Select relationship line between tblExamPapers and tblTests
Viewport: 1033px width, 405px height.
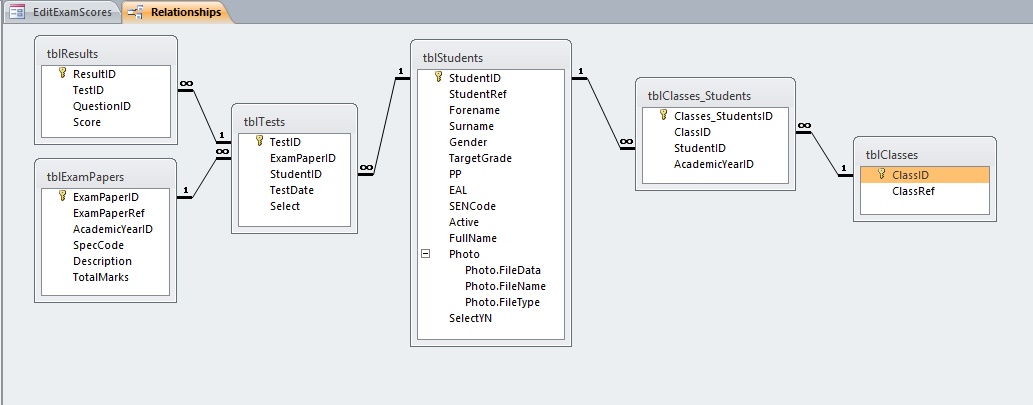pos(204,177)
